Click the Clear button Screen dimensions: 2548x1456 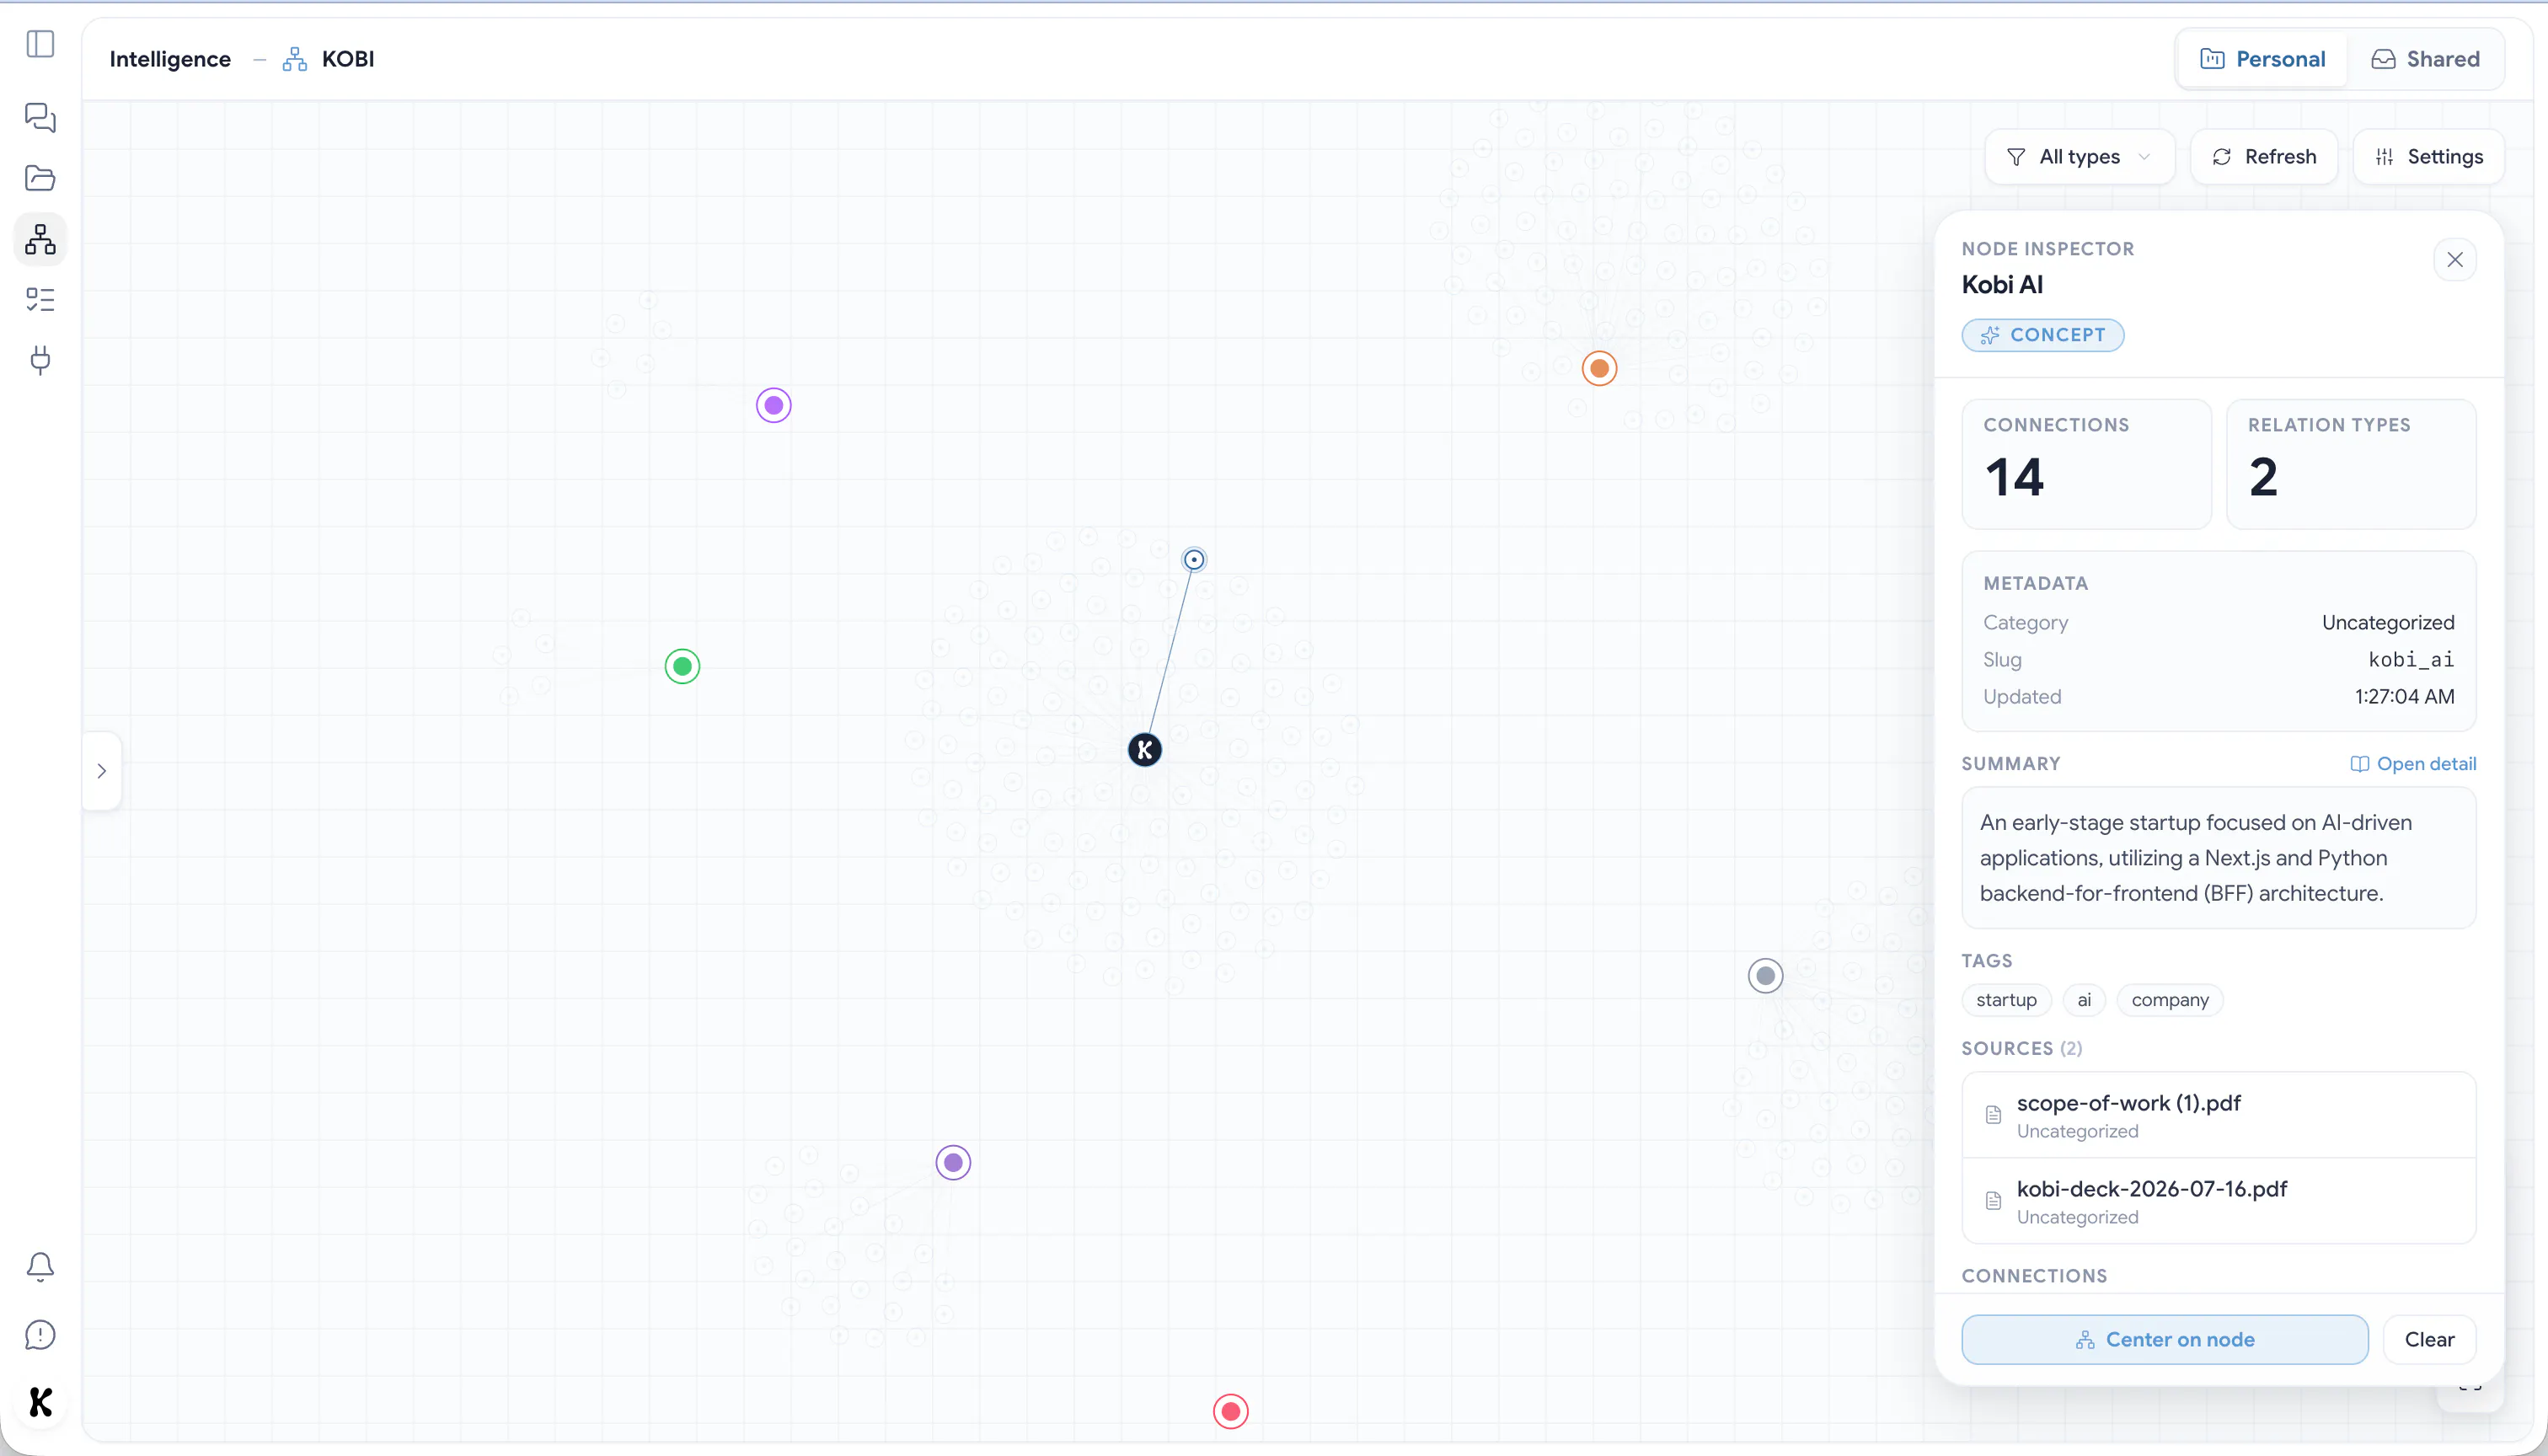pos(2430,1340)
